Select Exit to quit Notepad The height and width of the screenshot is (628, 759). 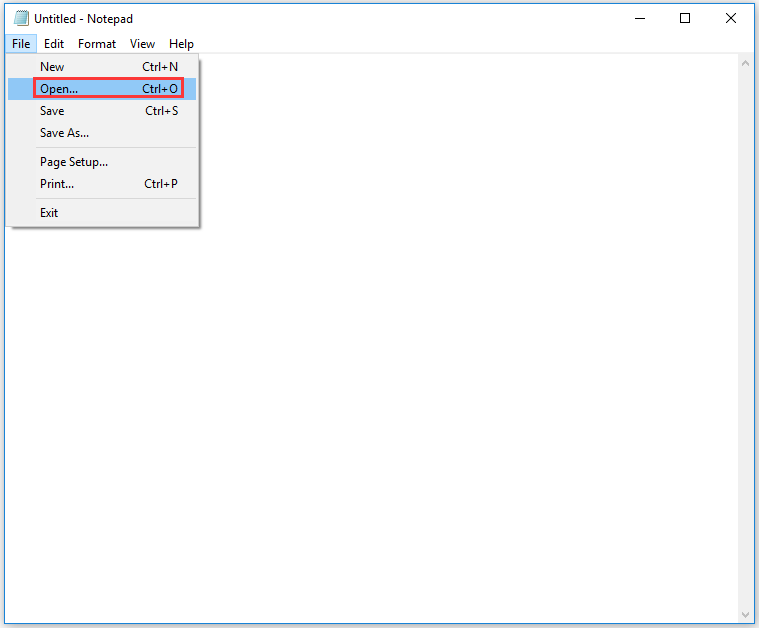pos(49,213)
